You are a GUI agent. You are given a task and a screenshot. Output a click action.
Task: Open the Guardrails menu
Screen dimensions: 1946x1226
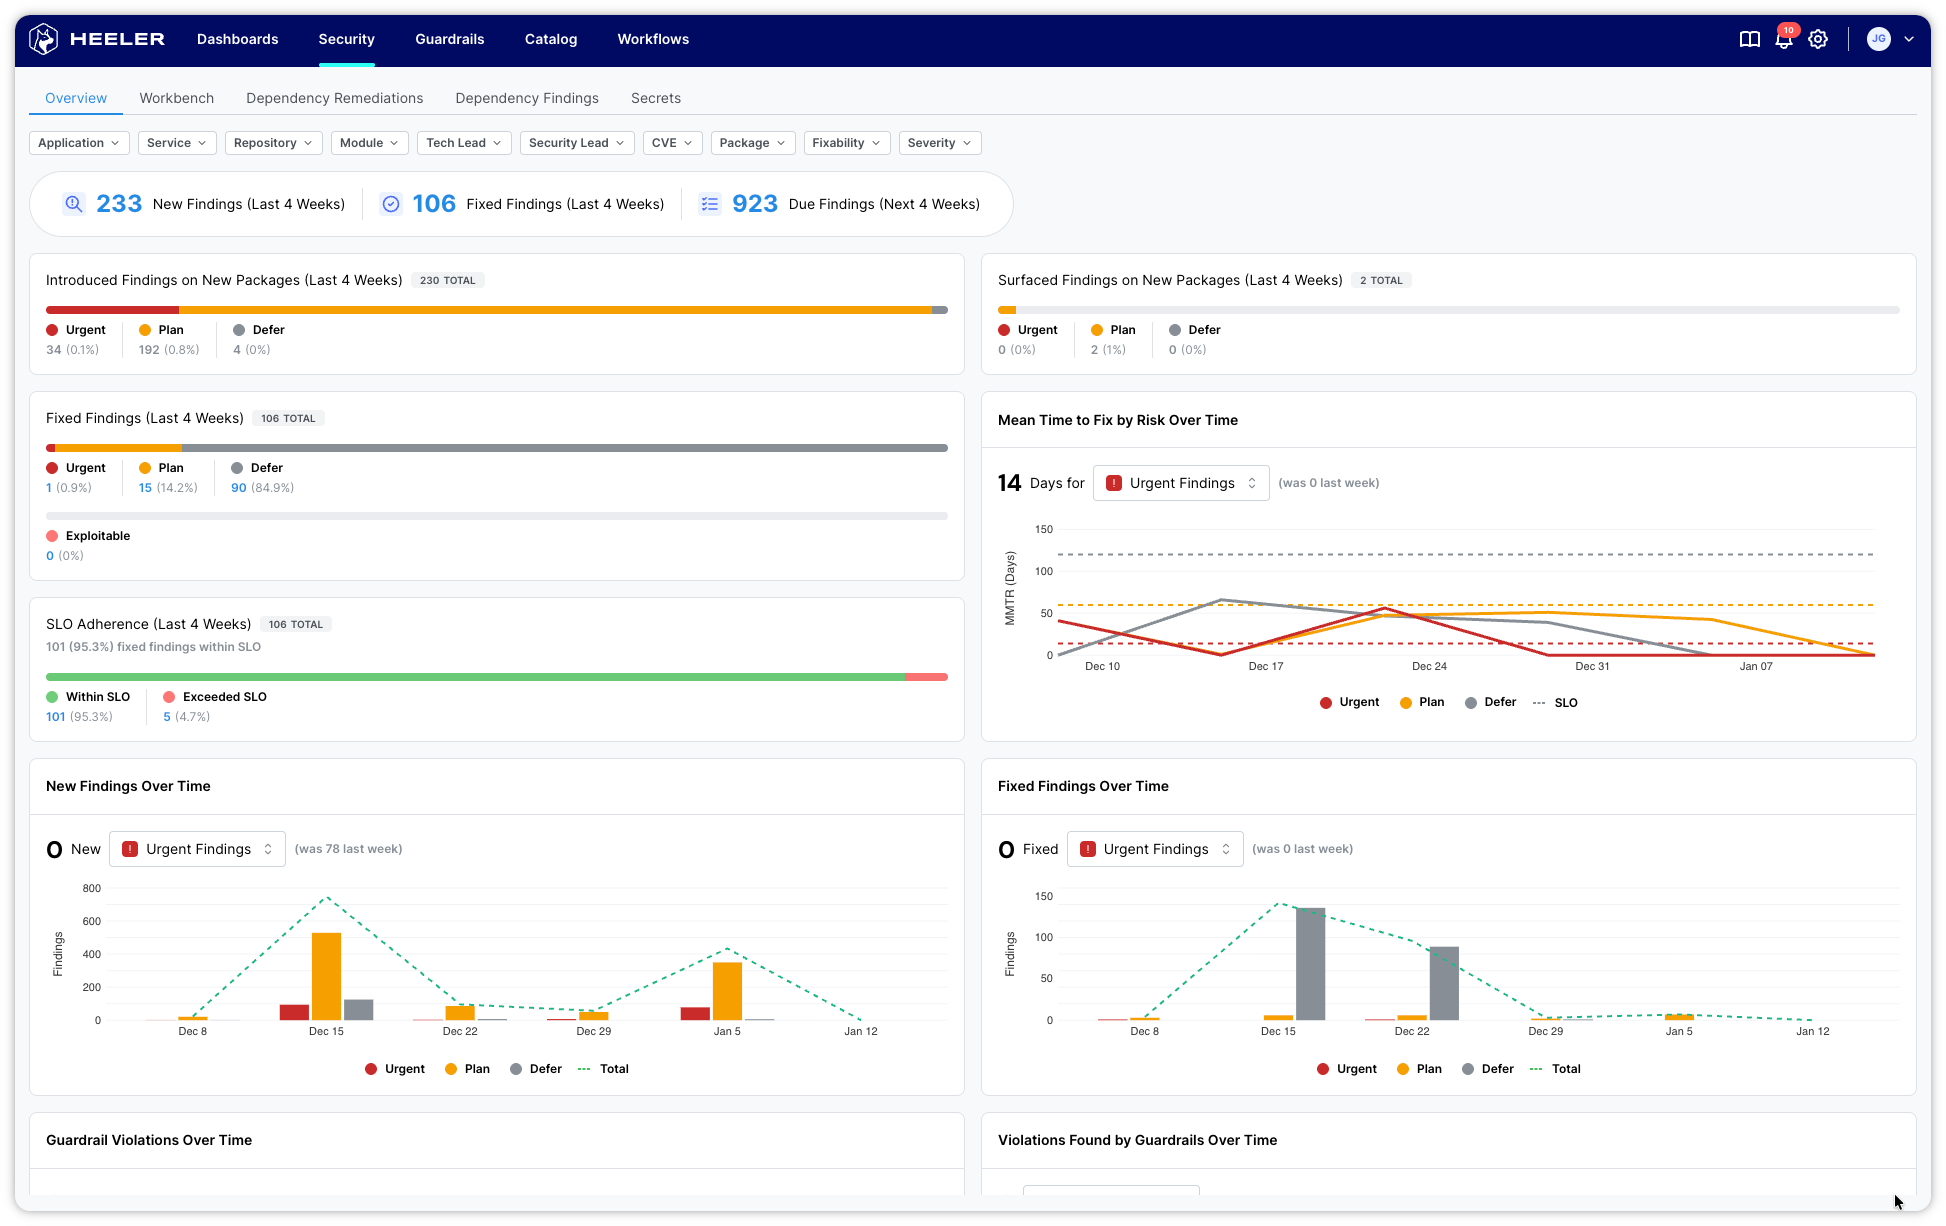click(449, 39)
